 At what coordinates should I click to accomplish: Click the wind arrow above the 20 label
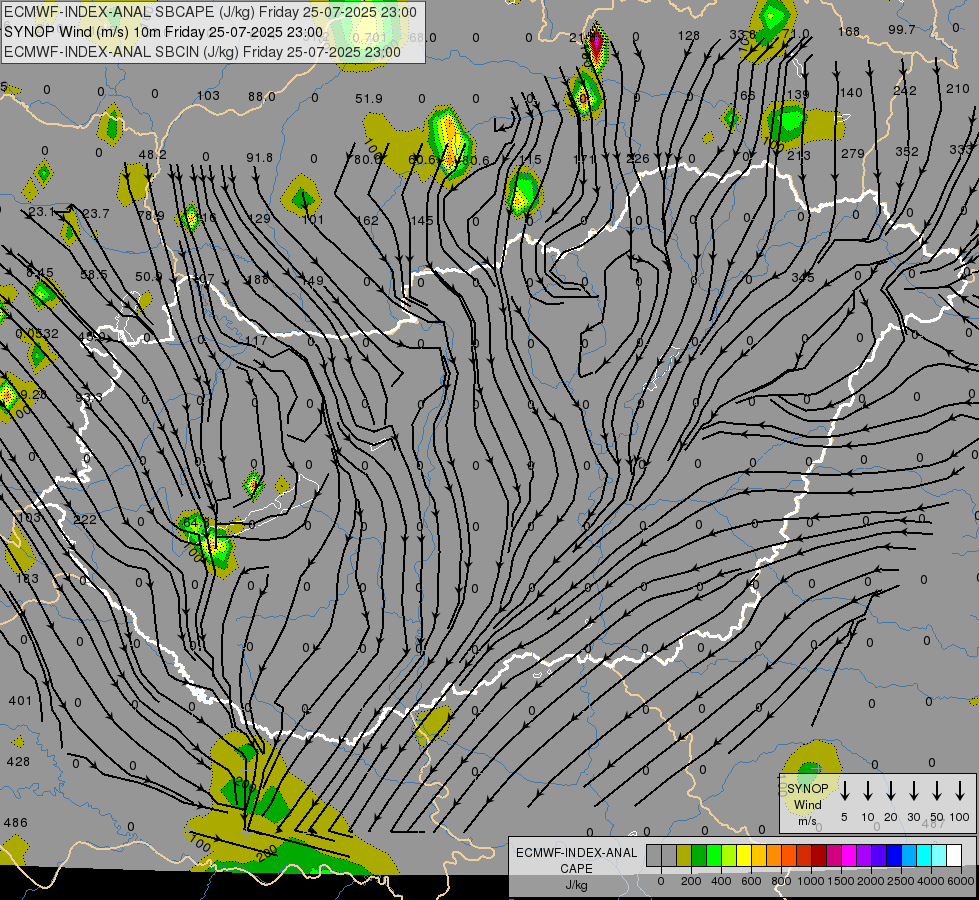(891, 790)
